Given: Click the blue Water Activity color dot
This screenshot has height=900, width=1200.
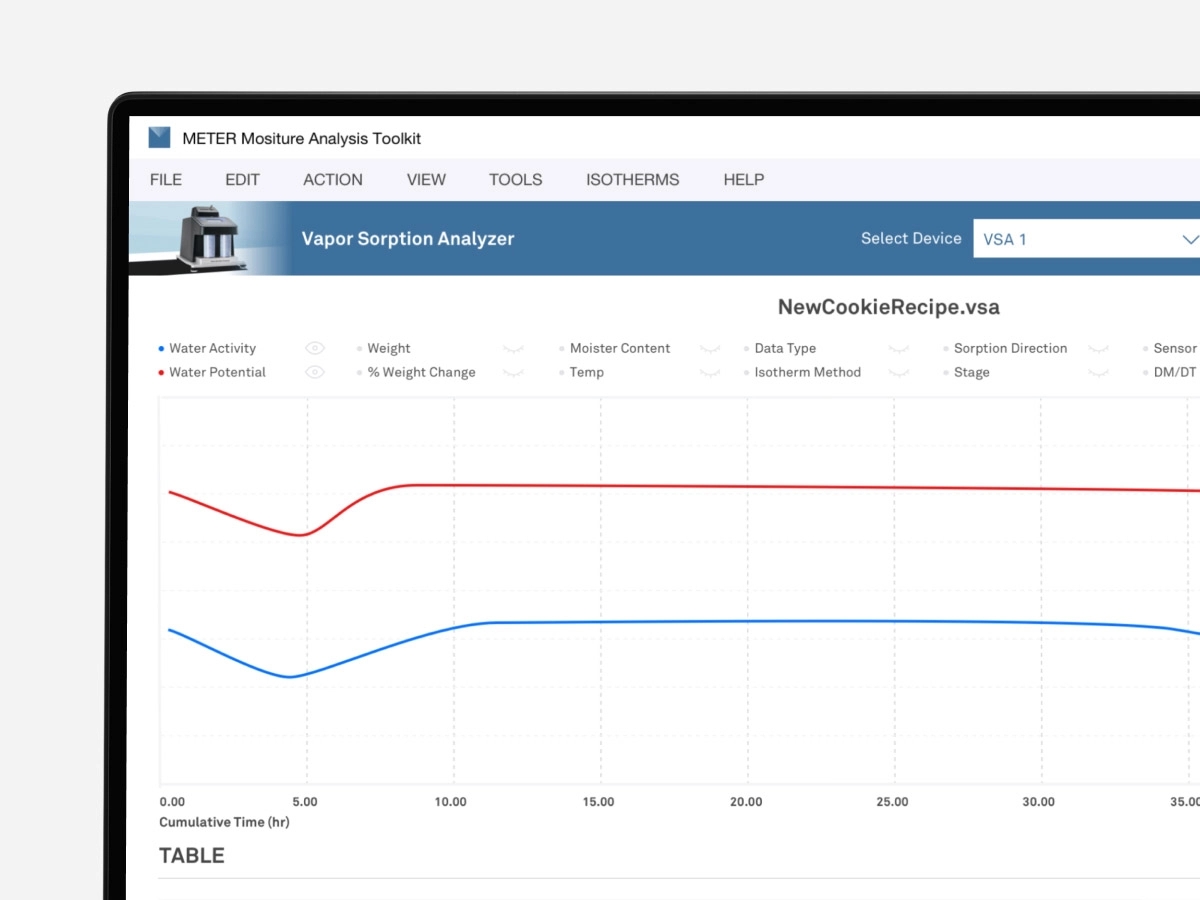Looking at the screenshot, I should [162, 348].
